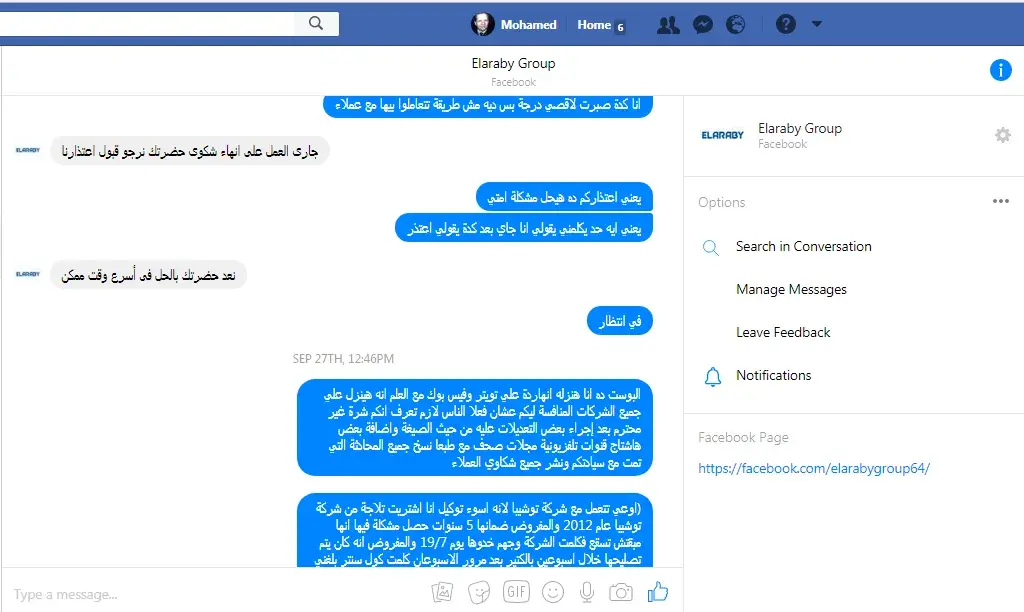The height and width of the screenshot is (612, 1024).
Task: Open the elarabygroup64 Facebook page link
Action: pos(814,468)
